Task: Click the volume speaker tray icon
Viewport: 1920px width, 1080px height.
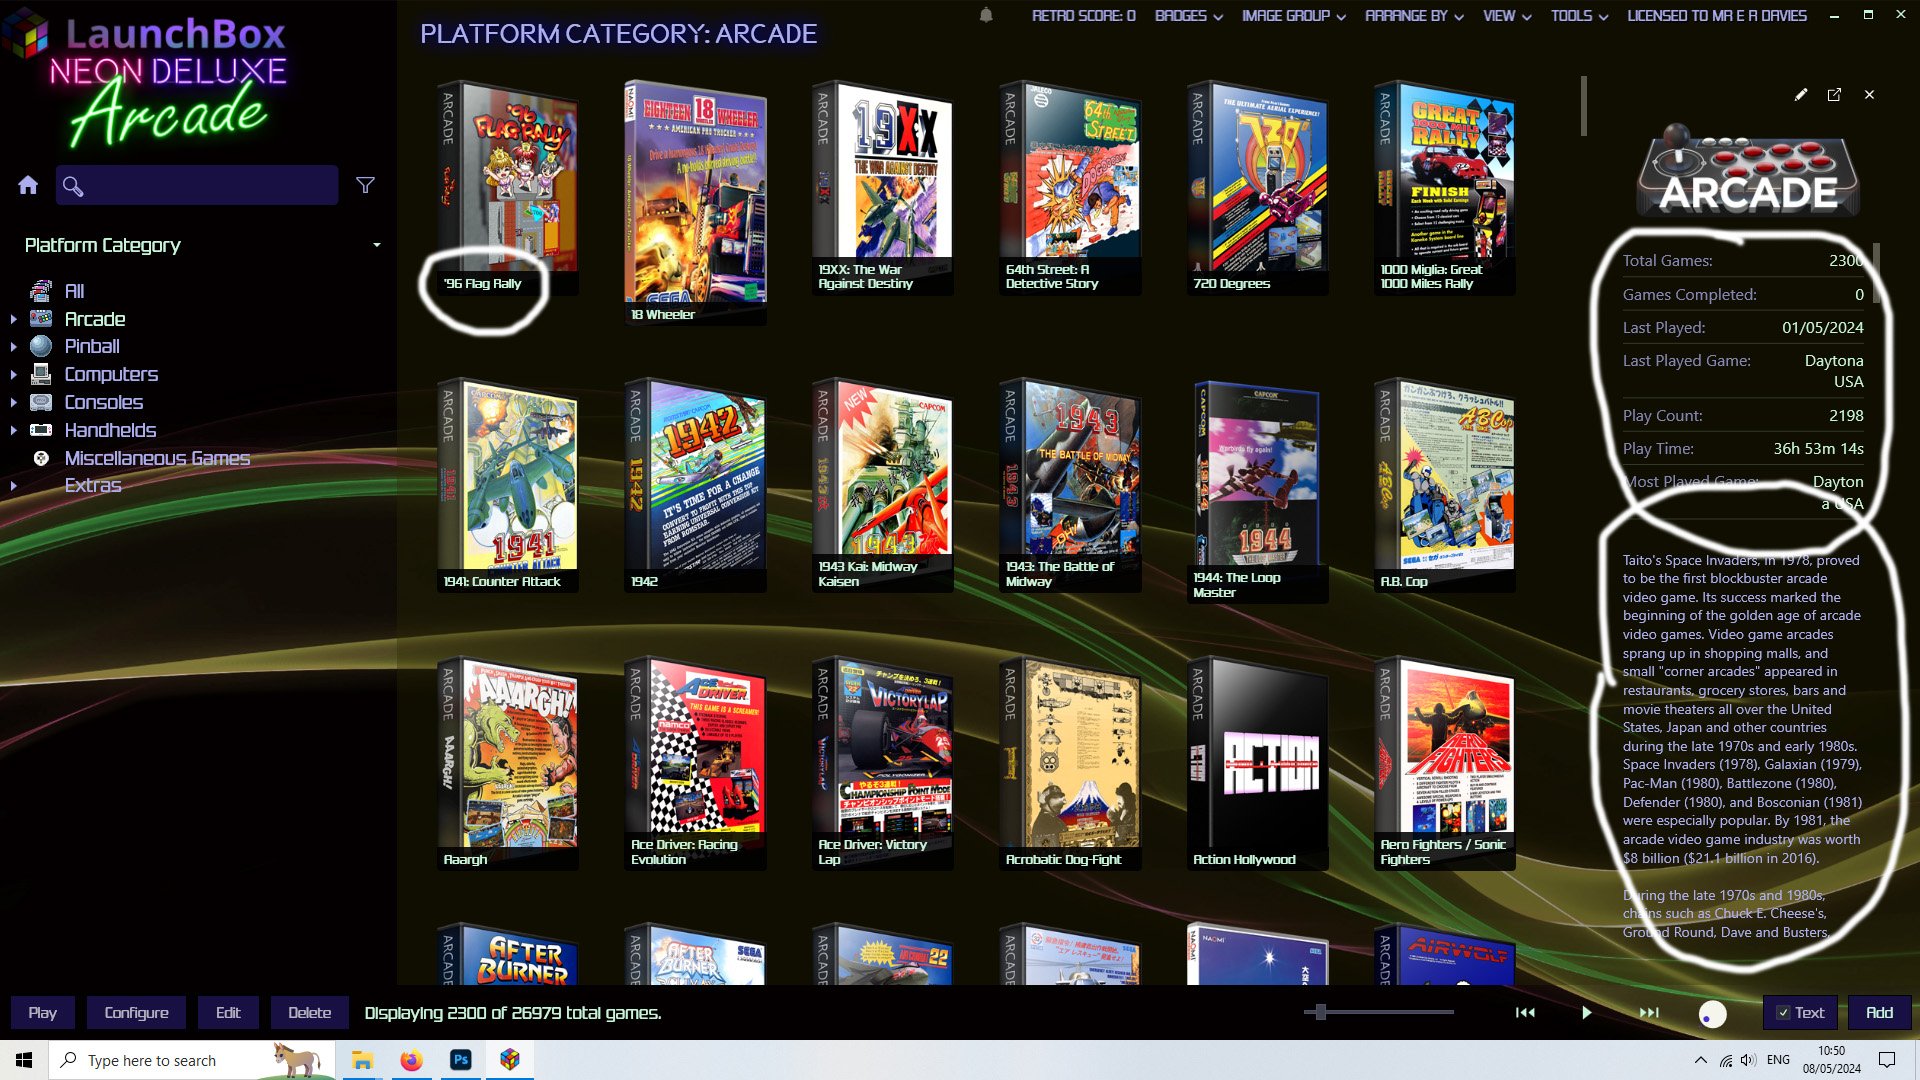Action: coord(1748,1060)
